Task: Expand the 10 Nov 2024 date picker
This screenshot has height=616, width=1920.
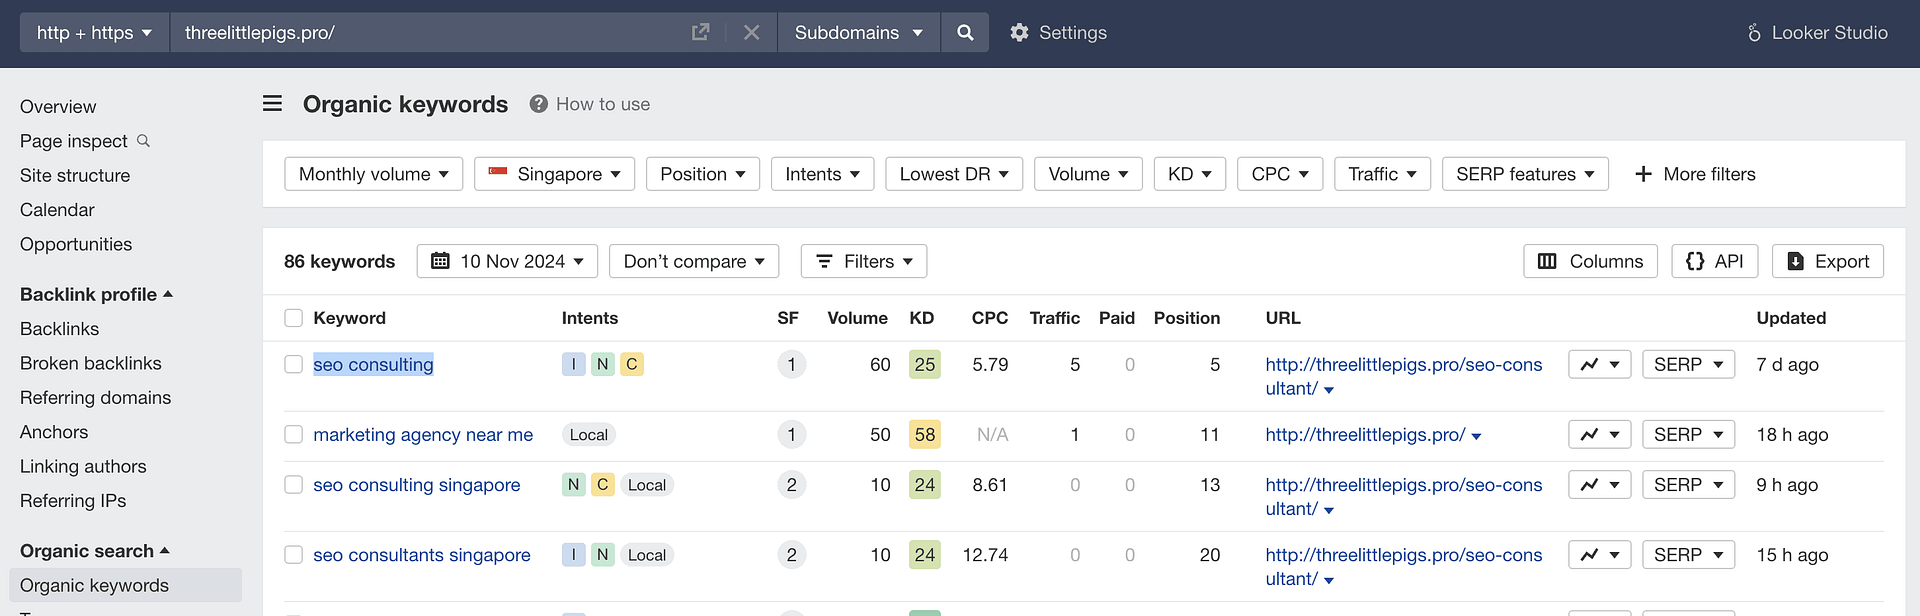Action: click(507, 261)
